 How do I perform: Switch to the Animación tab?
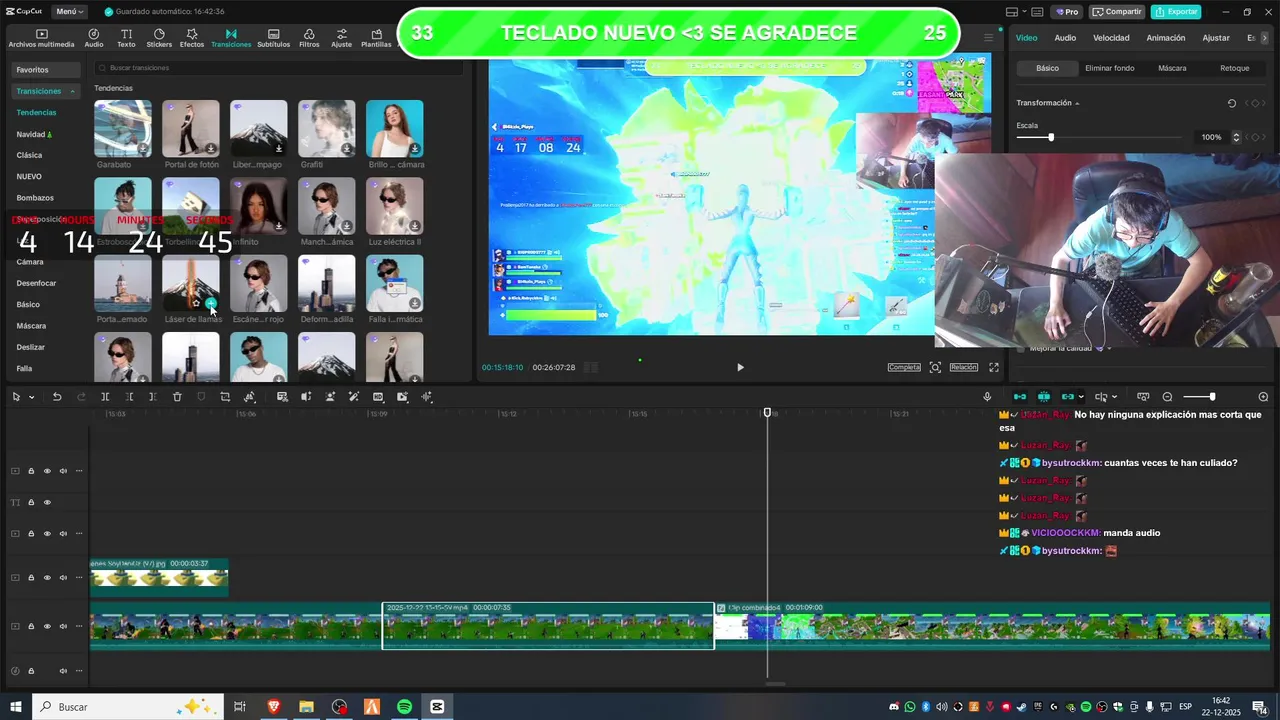[1165, 38]
